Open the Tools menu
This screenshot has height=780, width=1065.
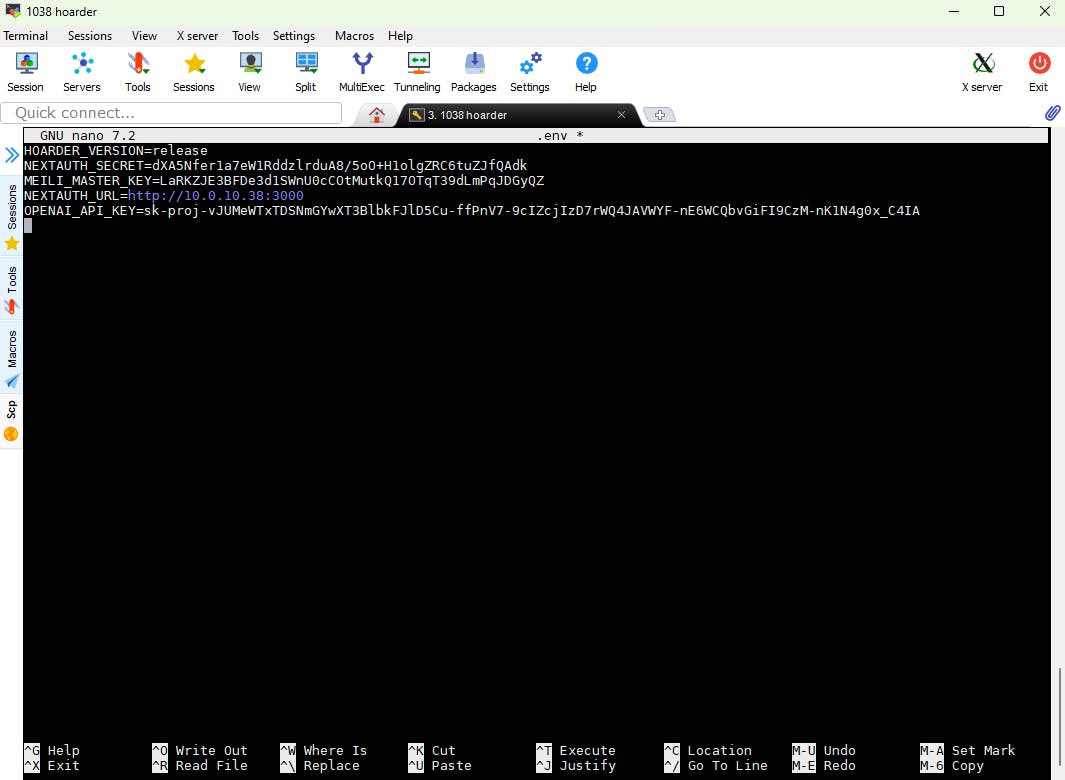[245, 36]
